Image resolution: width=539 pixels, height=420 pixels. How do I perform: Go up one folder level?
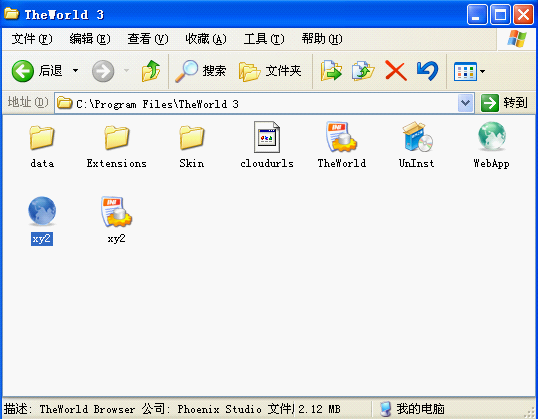point(151,71)
